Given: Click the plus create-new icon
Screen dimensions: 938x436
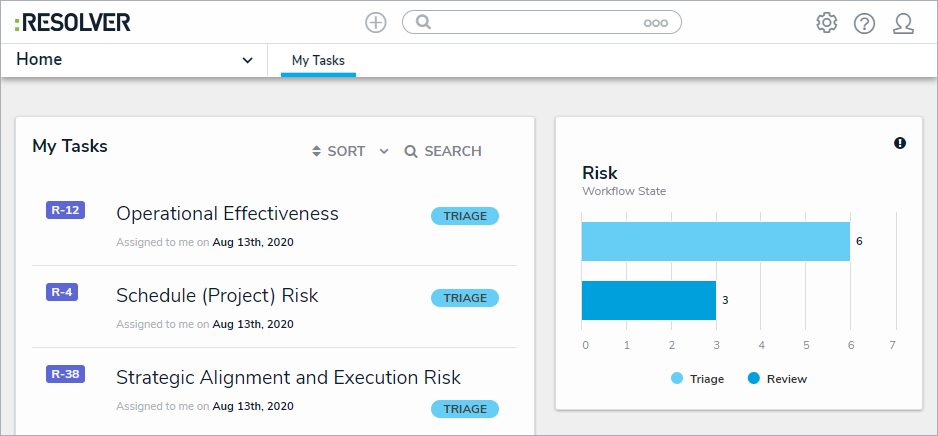Looking at the screenshot, I should (x=376, y=22).
